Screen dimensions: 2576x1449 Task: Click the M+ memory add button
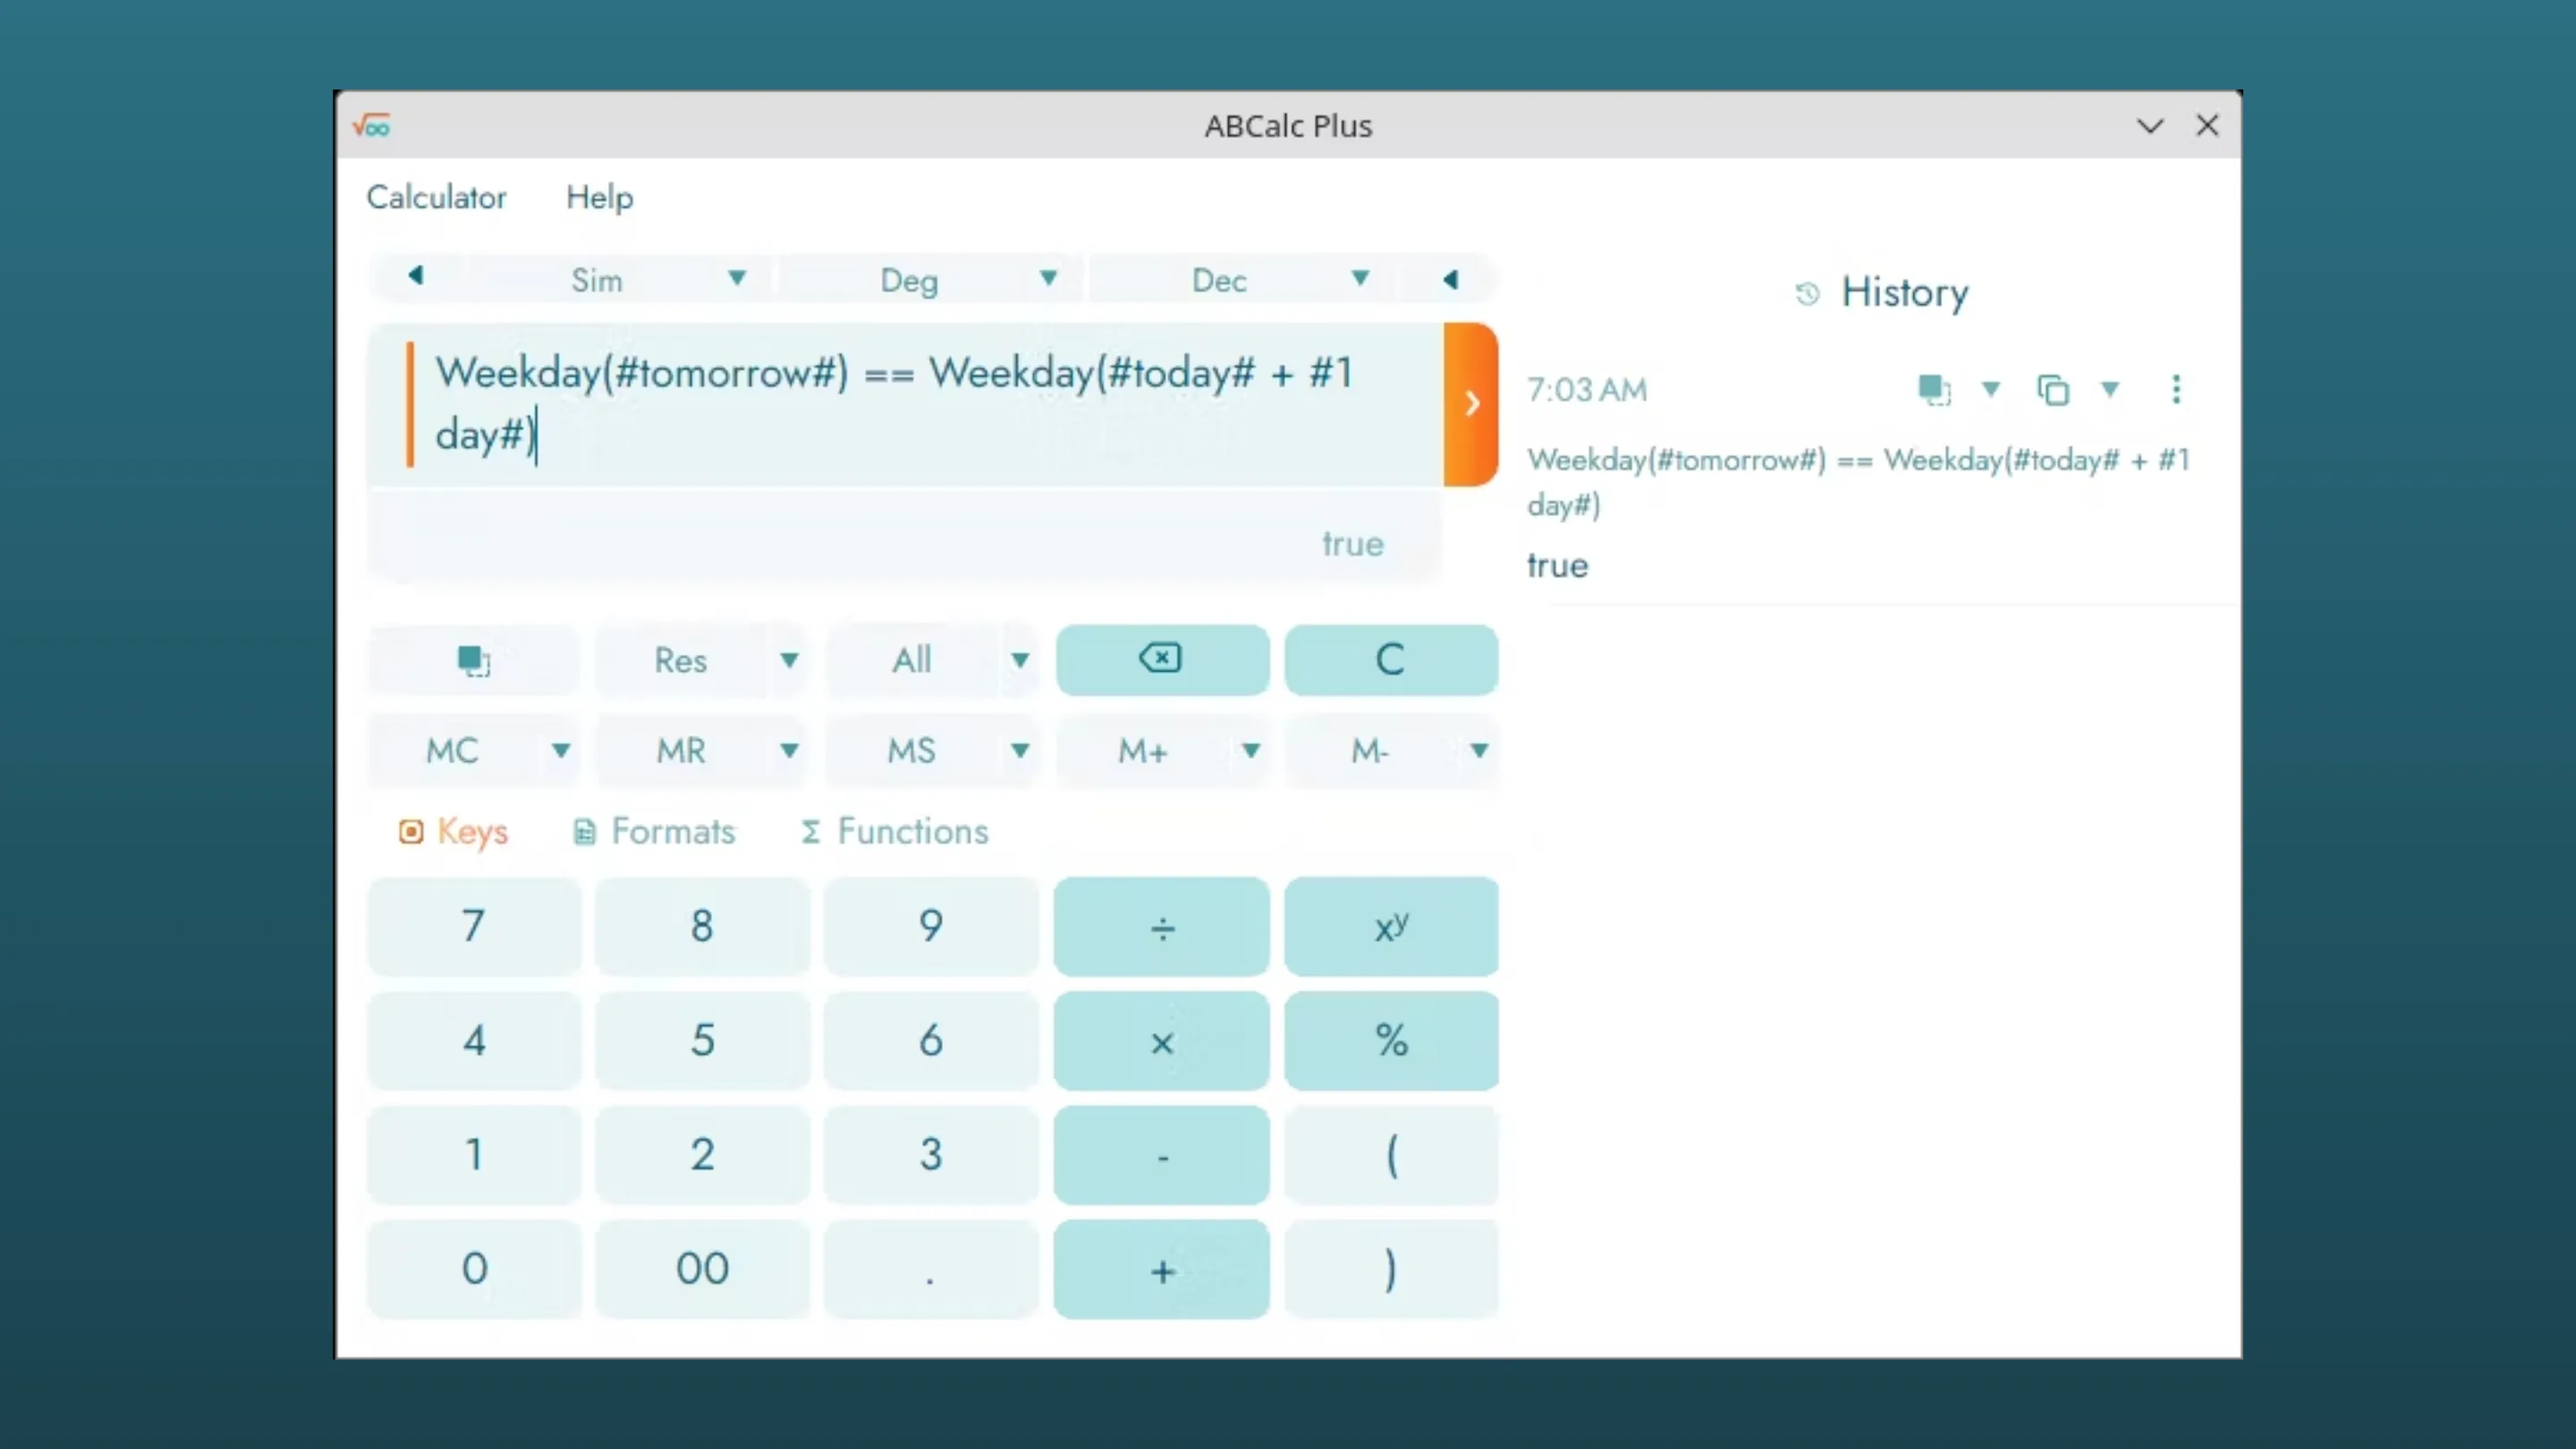point(1143,751)
